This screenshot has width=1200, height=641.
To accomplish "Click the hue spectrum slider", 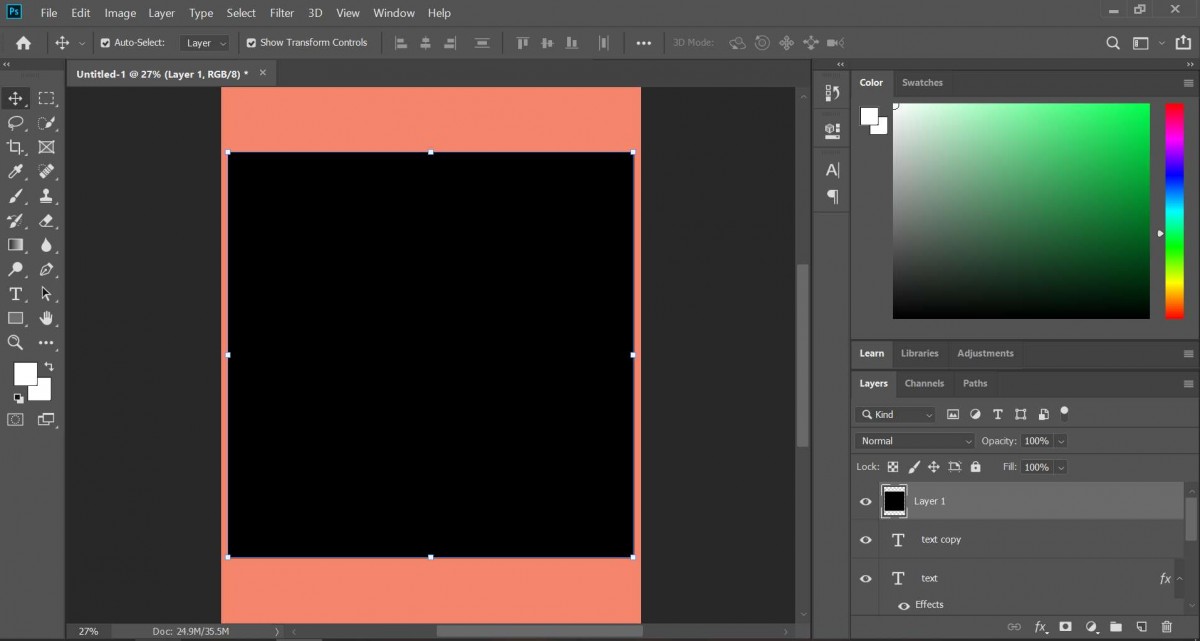I will 1174,211.
